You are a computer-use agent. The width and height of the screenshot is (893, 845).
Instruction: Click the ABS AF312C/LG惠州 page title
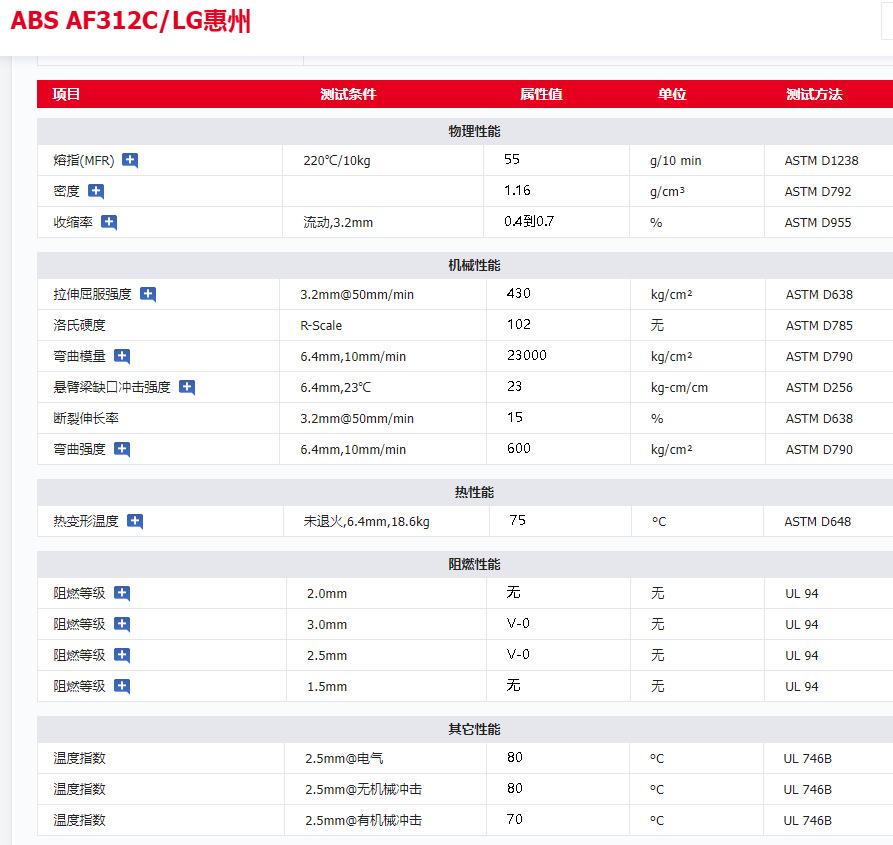click(x=130, y=21)
